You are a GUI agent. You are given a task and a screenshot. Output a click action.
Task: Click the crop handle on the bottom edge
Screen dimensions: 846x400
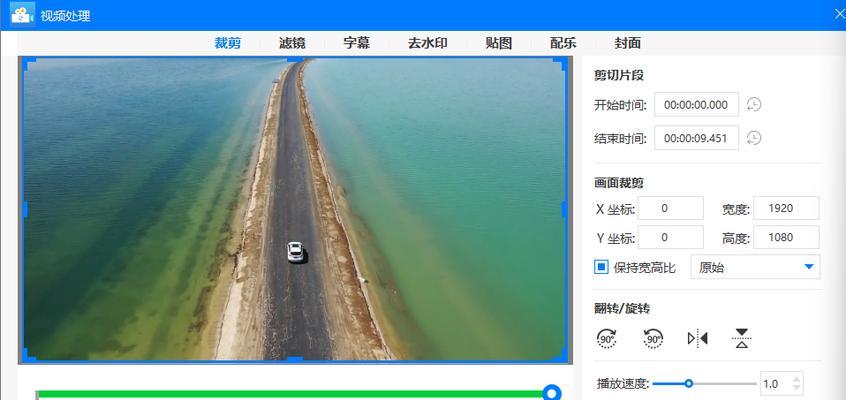pyautogui.click(x=295, y=359)
